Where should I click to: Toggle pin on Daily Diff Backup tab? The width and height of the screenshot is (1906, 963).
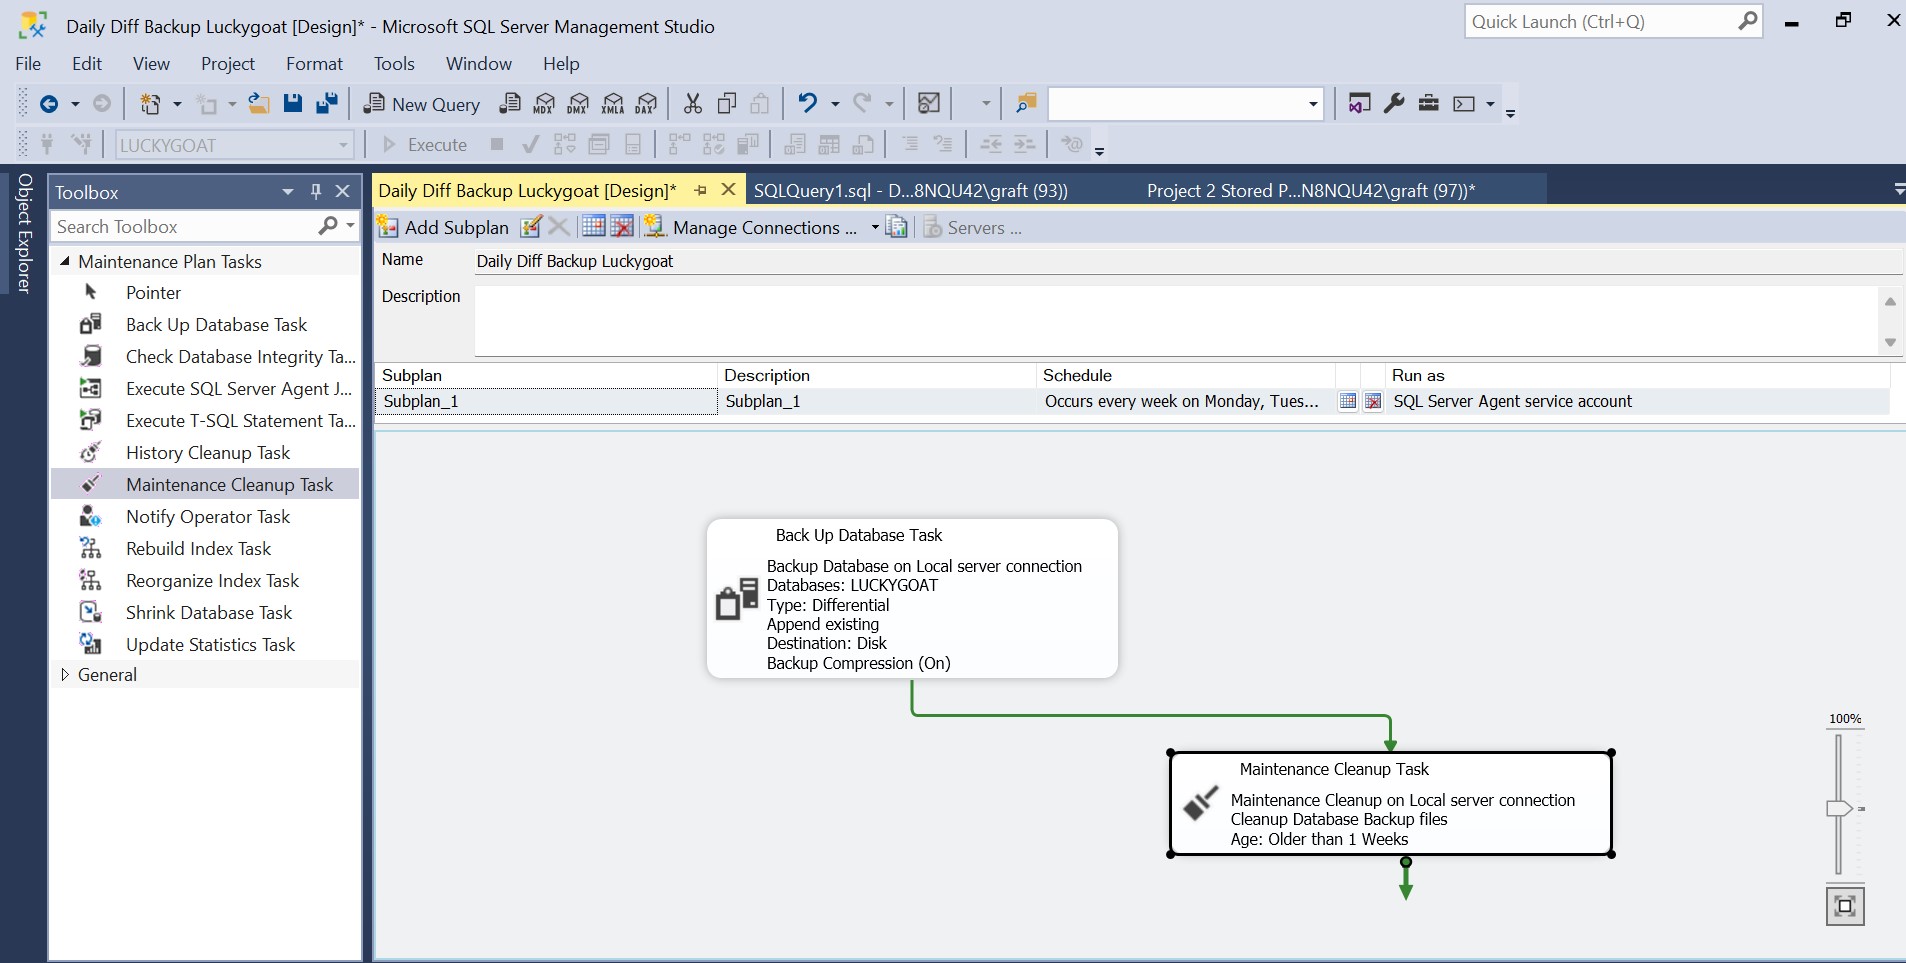(x=701, y=190)
